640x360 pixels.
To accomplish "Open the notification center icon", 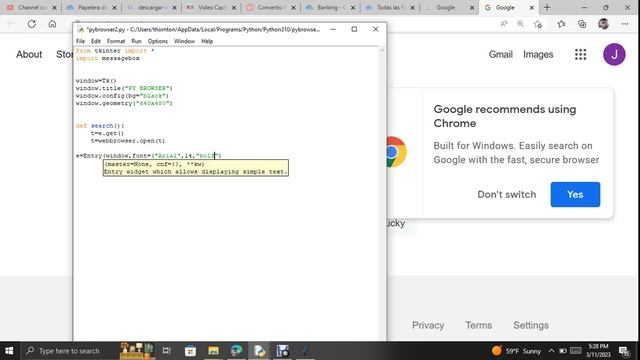I will [x=624, y=351].
